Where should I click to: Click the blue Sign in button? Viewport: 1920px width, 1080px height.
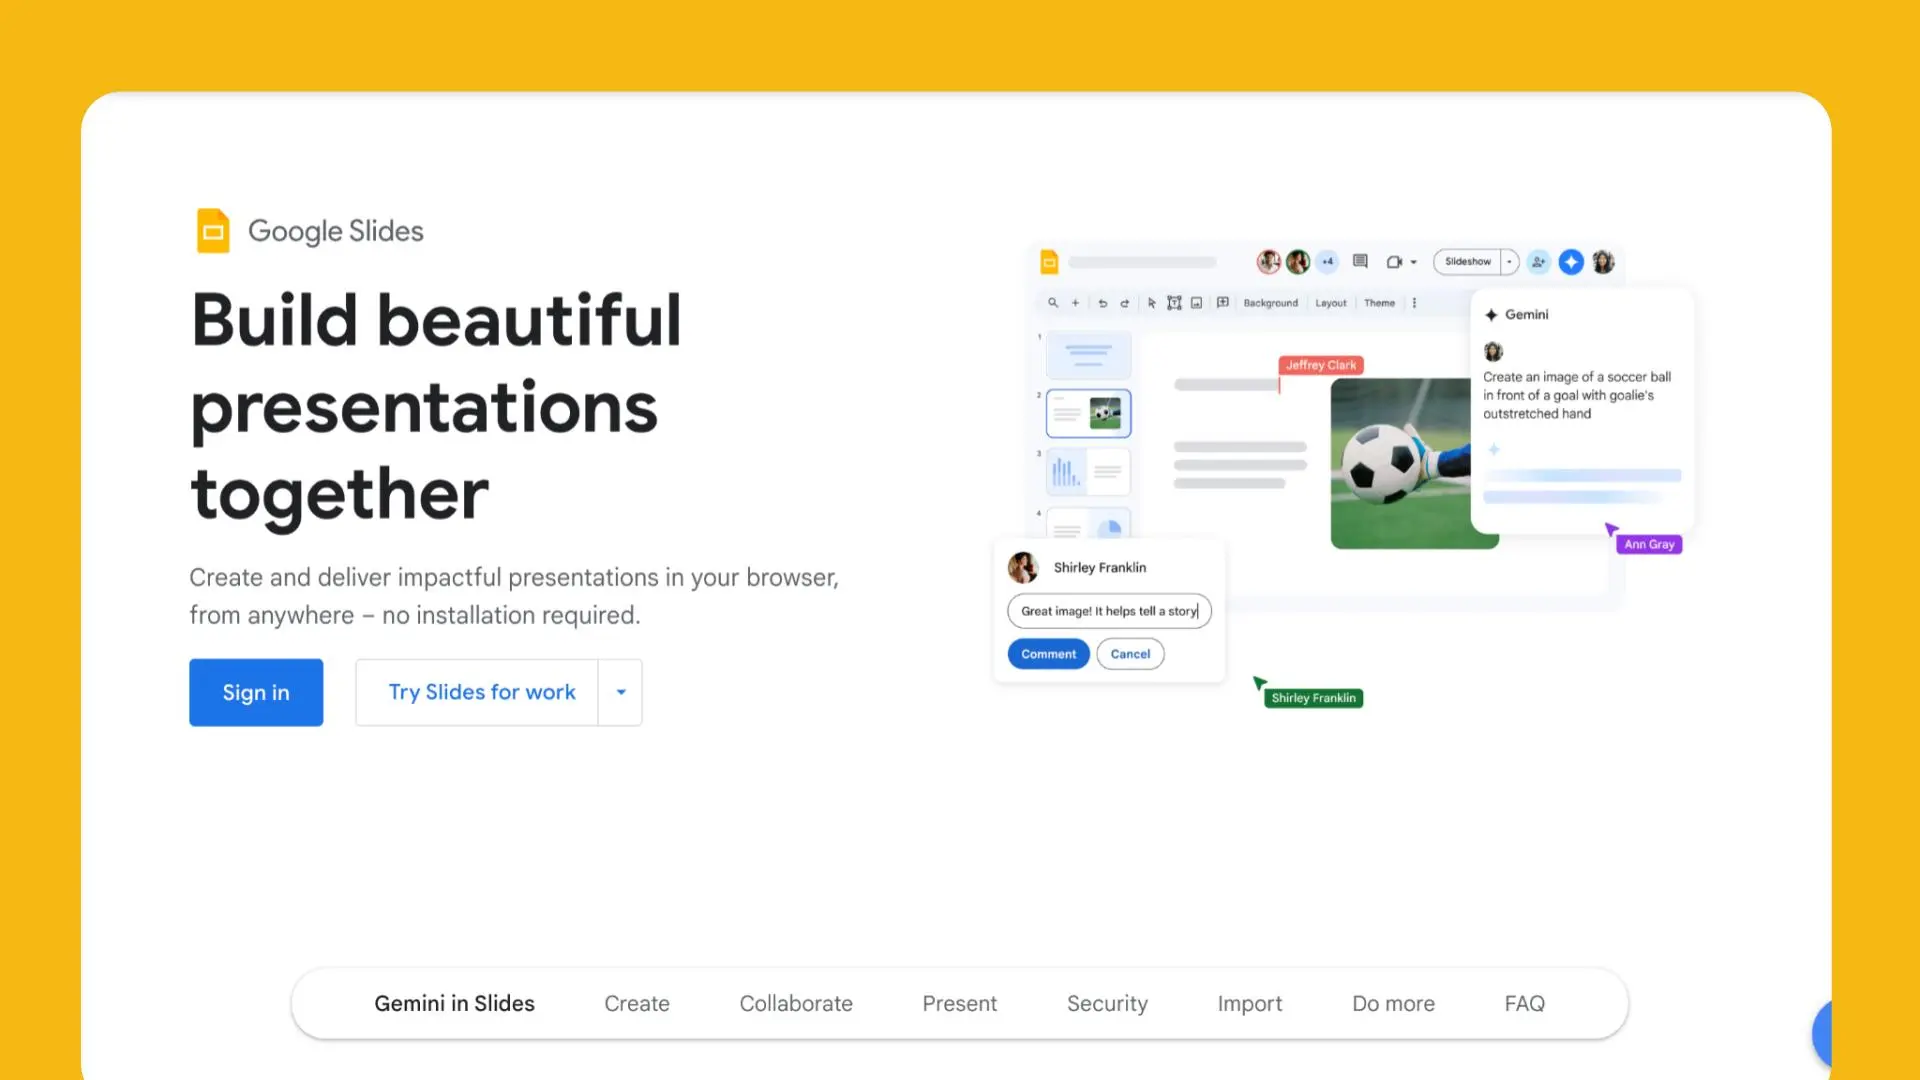click(x=256, y=692)
